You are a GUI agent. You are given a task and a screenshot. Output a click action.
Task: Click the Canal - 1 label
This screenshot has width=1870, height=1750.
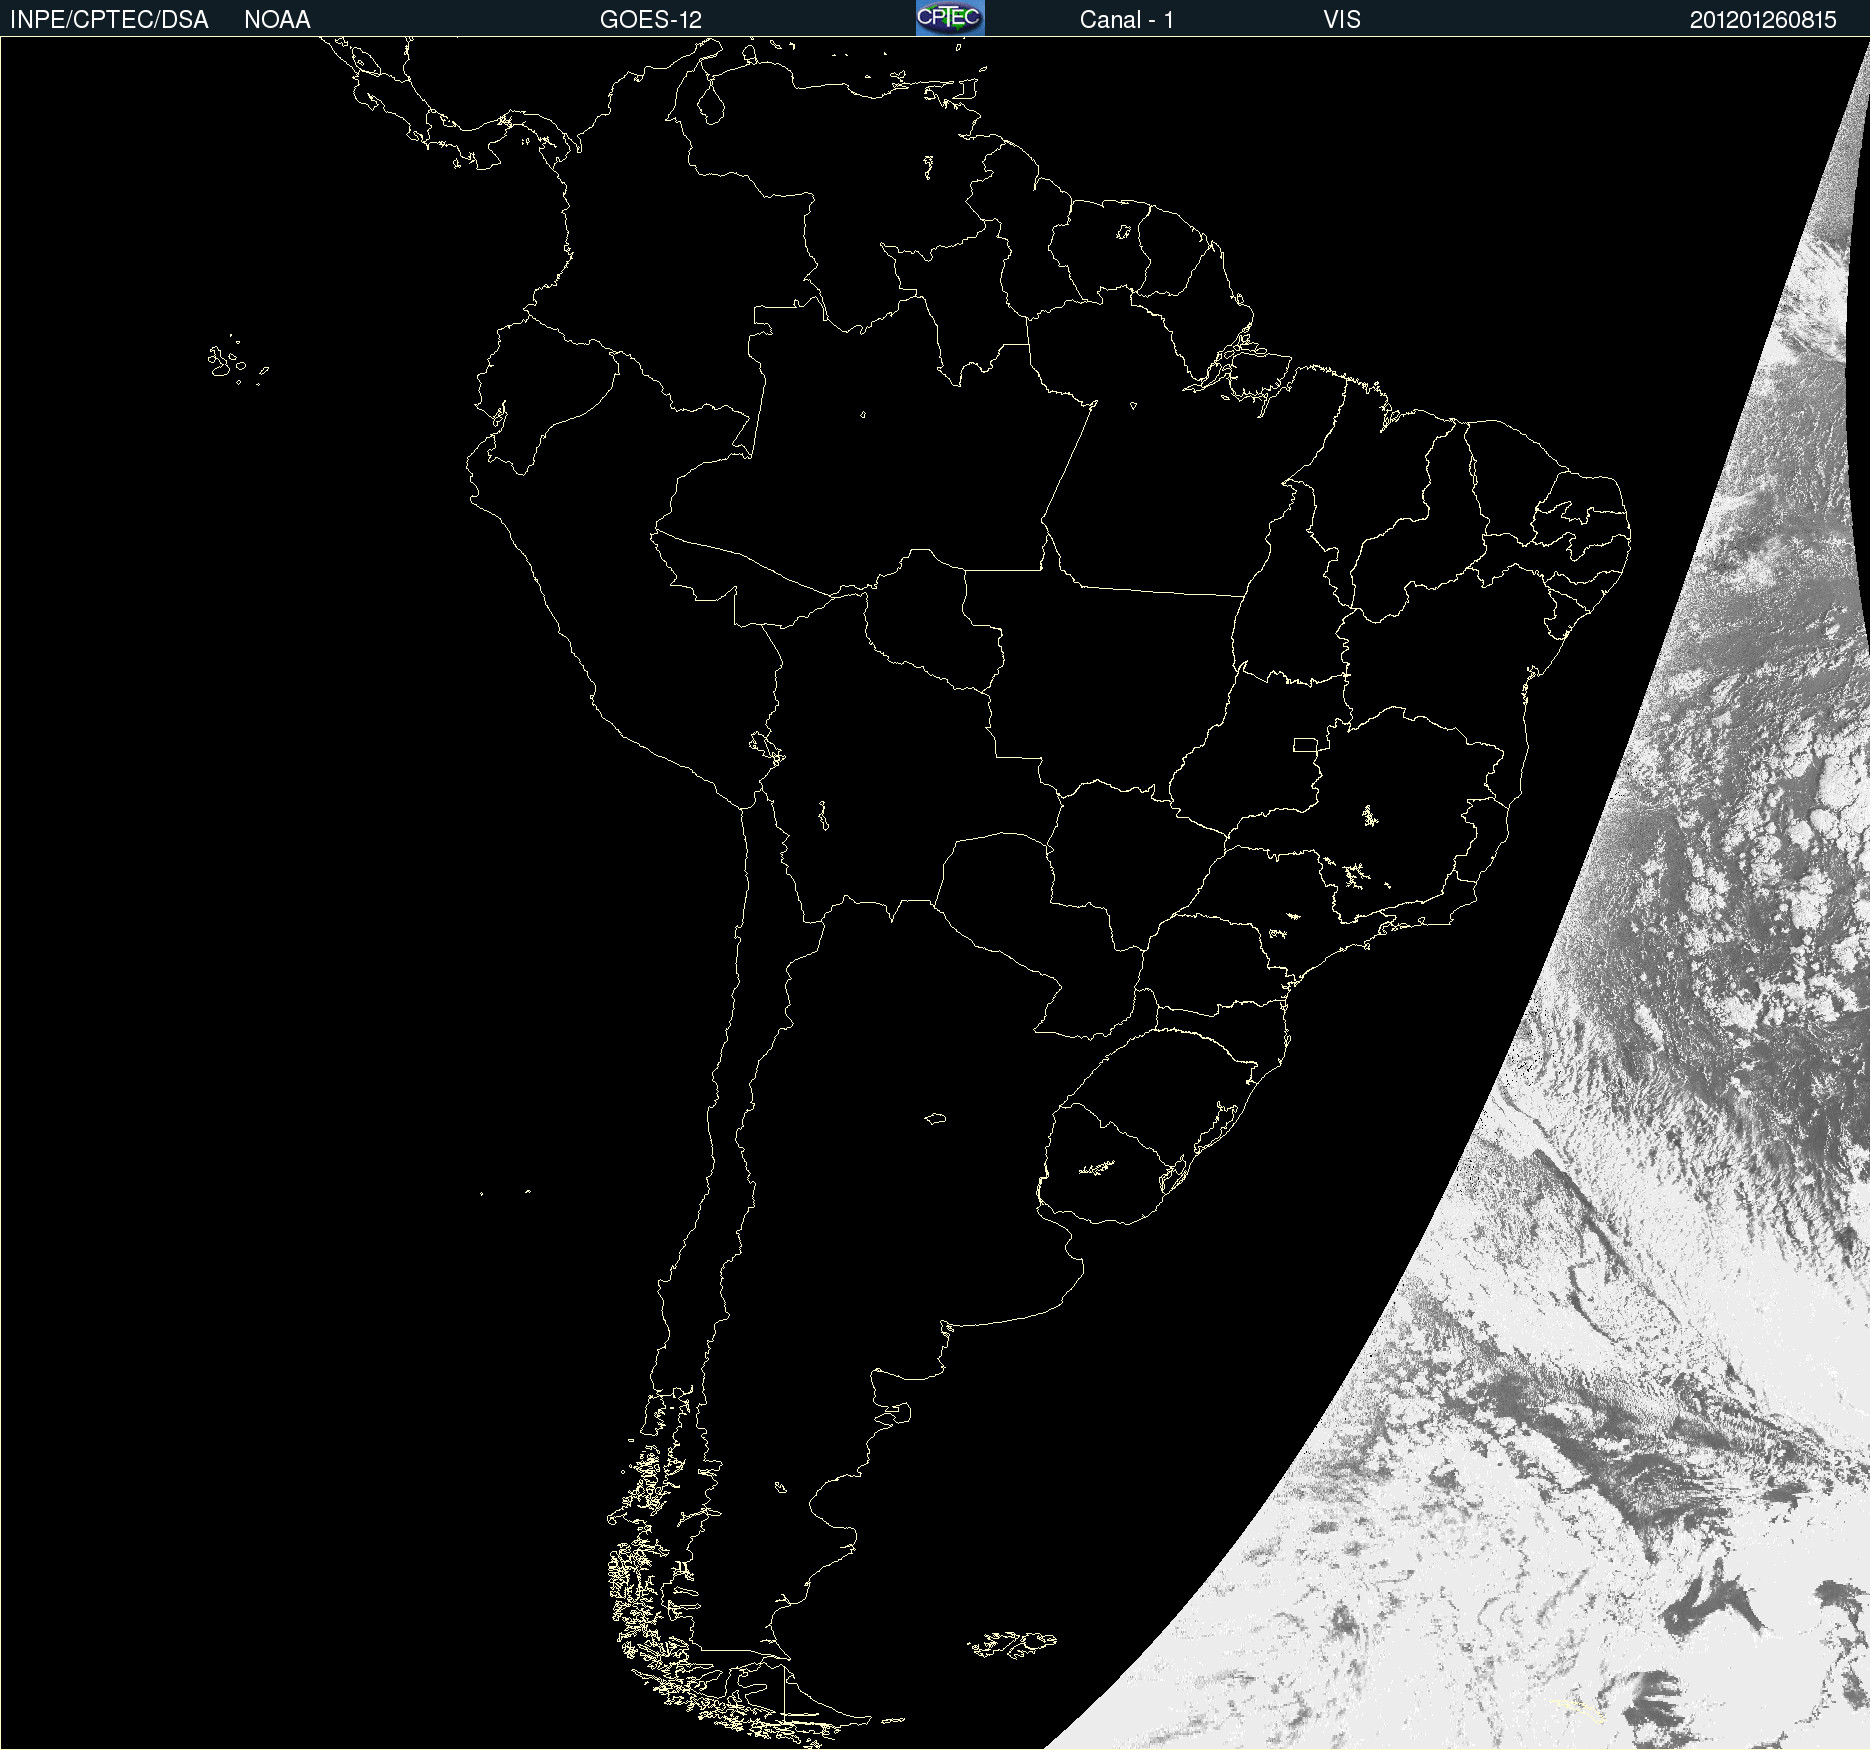pos(1126,20)
